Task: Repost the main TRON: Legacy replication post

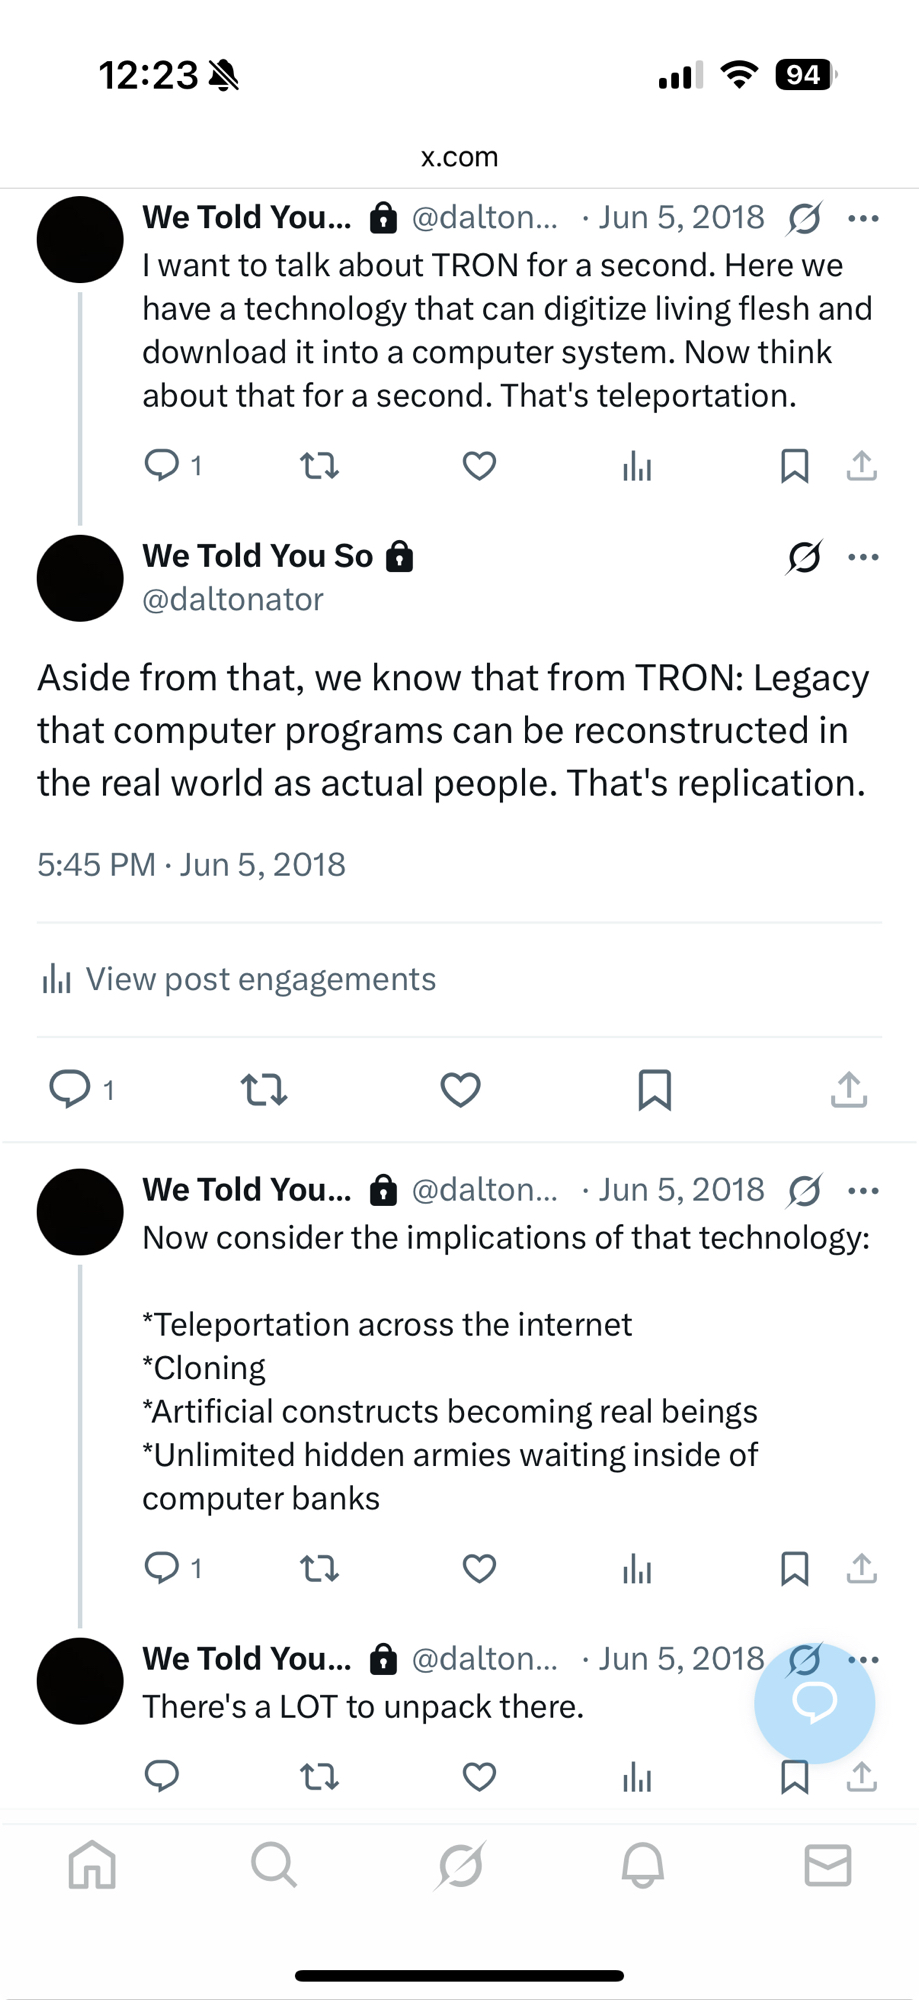Action: point(264,1089)
